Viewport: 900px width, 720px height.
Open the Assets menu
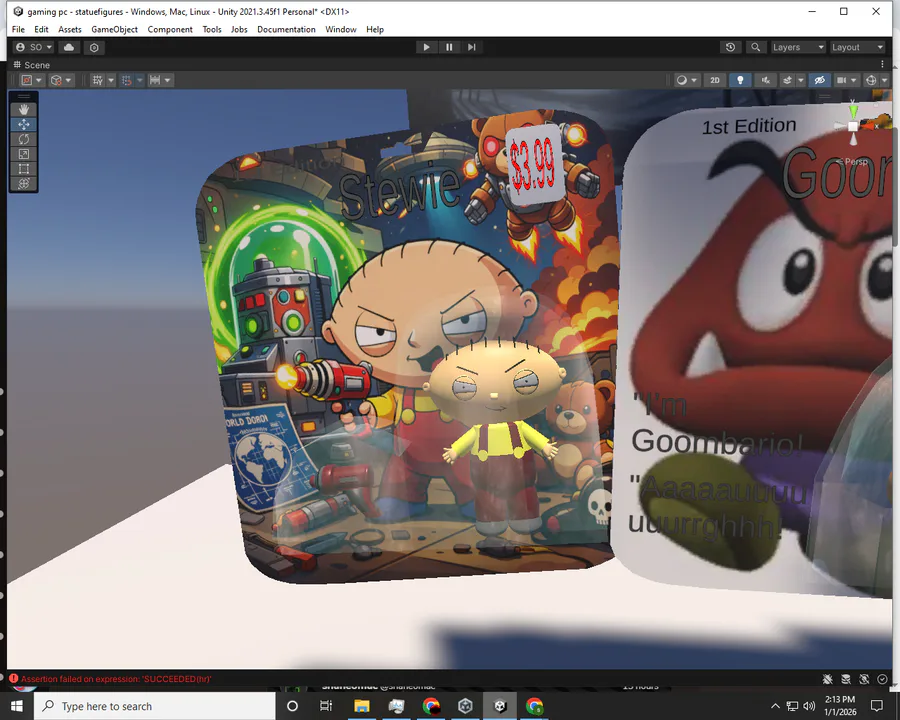[70, 29]
